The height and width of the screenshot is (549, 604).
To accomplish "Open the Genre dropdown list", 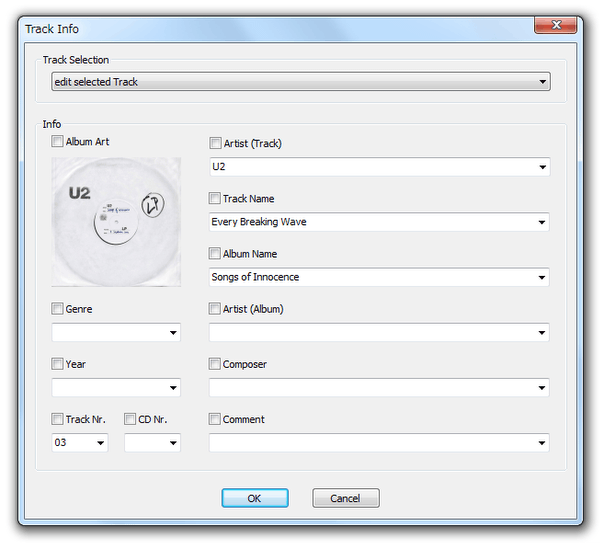I will pos(173,333).
